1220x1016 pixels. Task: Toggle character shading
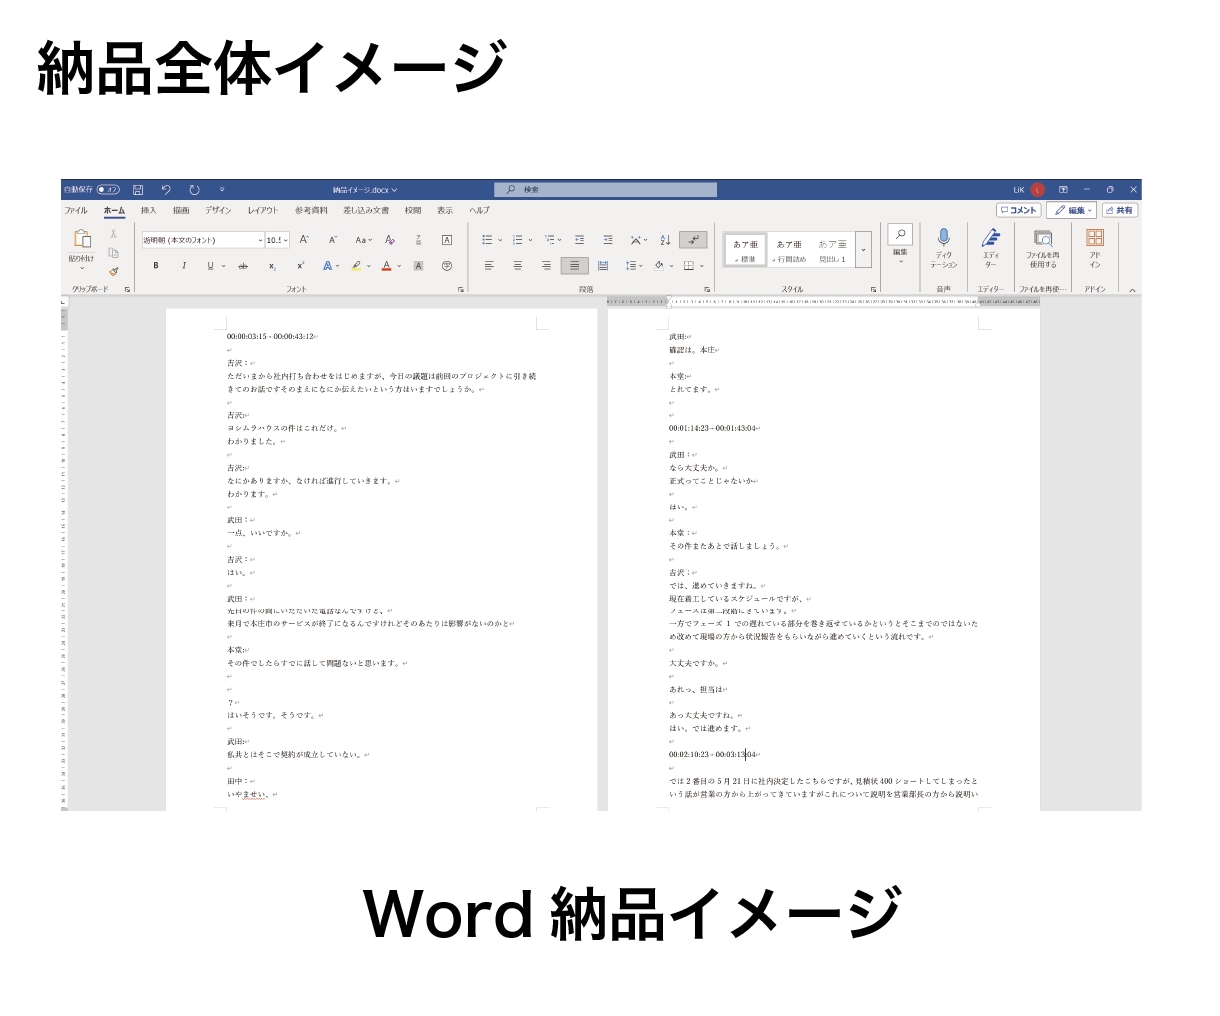point(418,266)
